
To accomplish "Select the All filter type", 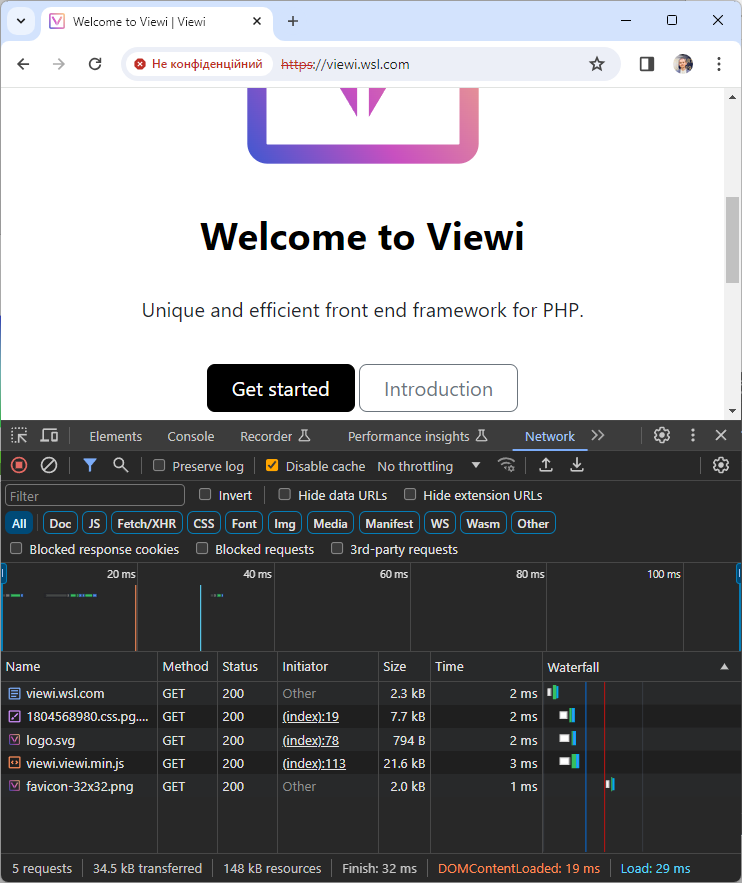I will tap(19, 524).
